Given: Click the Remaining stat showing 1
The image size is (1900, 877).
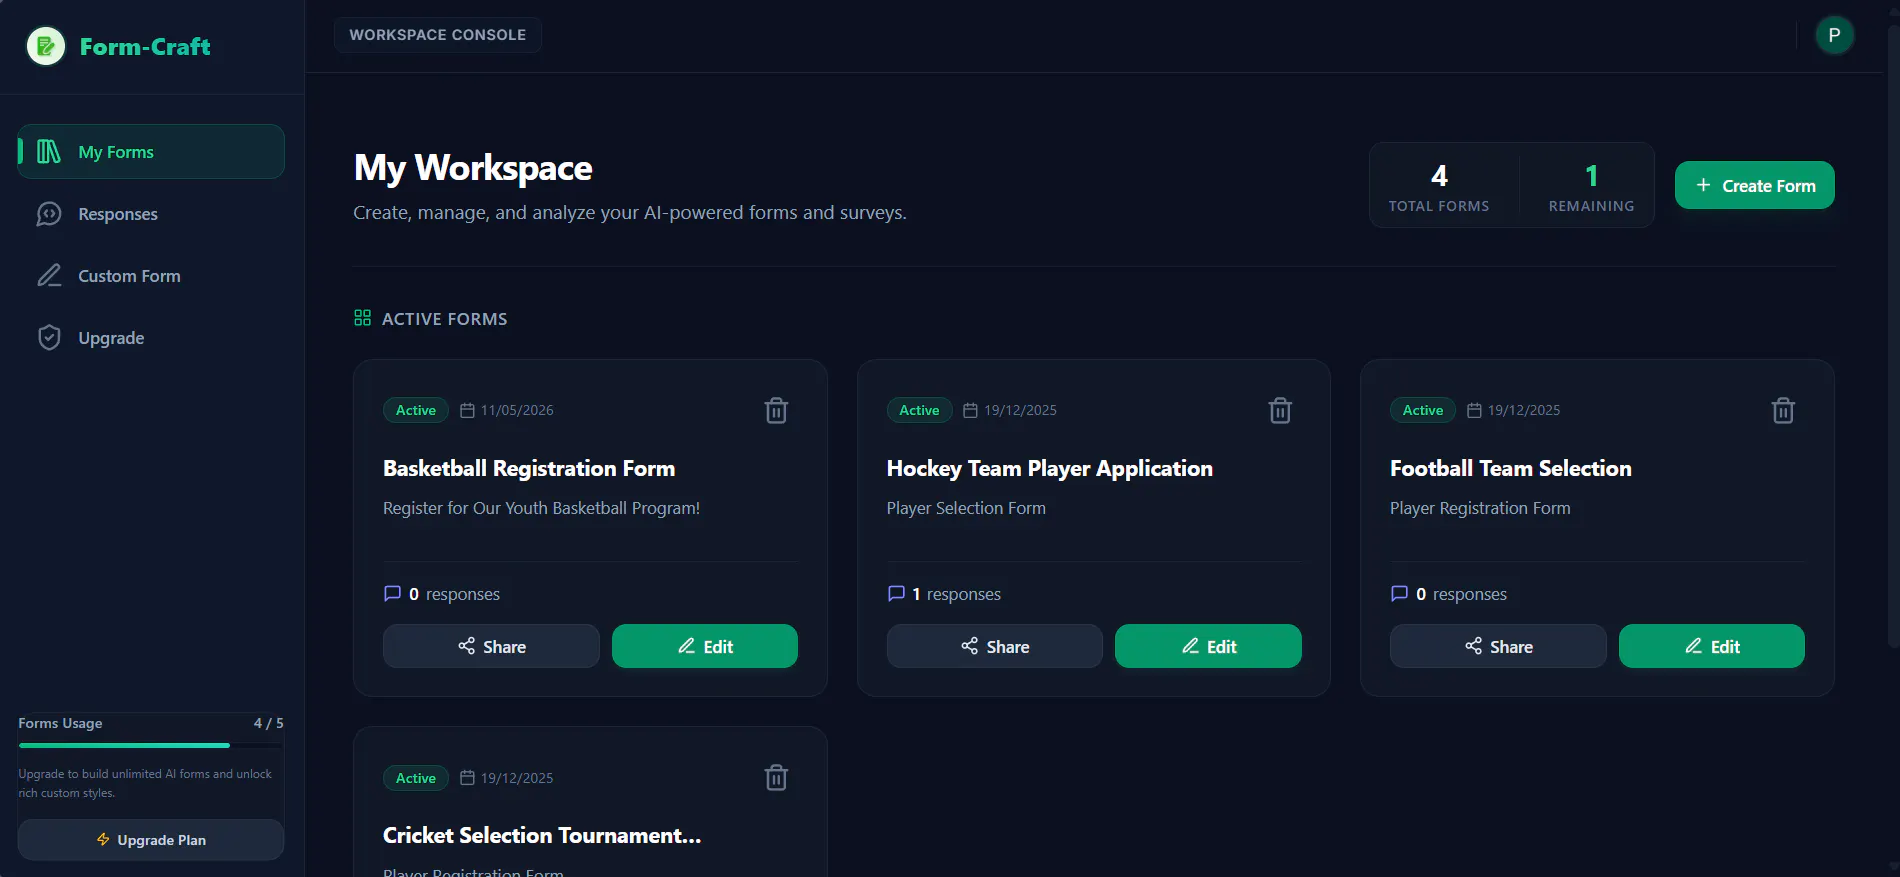Looking at the screenshot, I should [1592, 186].
